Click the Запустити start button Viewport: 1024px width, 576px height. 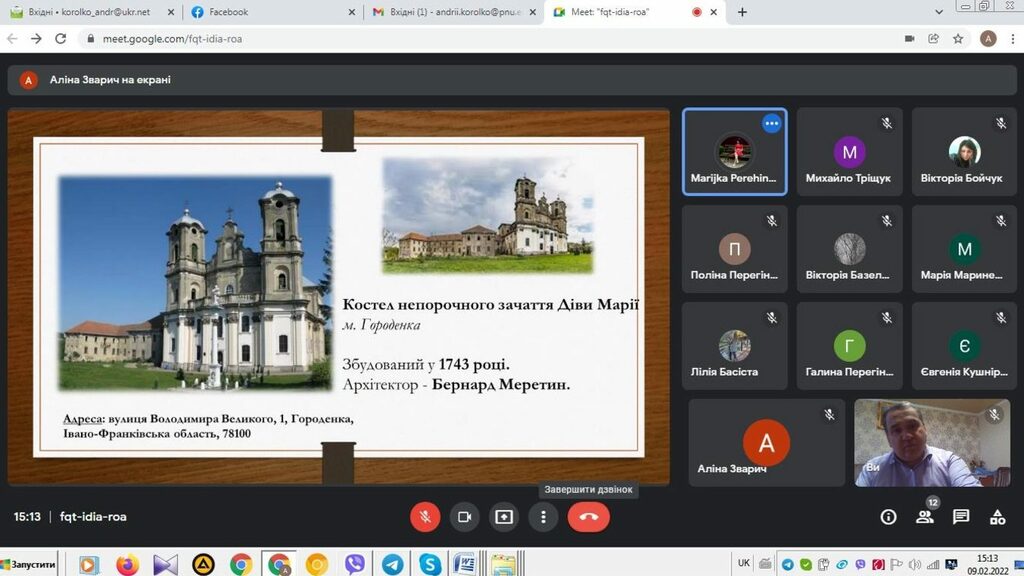(30, 564)
